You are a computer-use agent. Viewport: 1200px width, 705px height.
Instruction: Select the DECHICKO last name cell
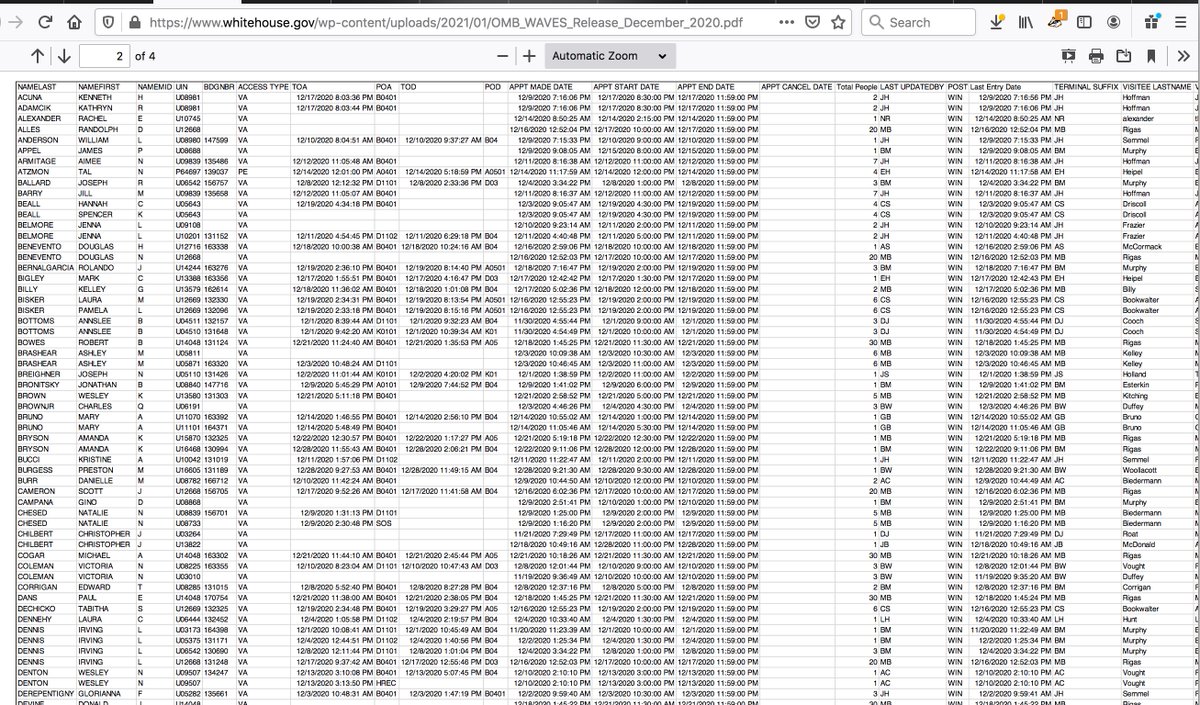(37, 608)
